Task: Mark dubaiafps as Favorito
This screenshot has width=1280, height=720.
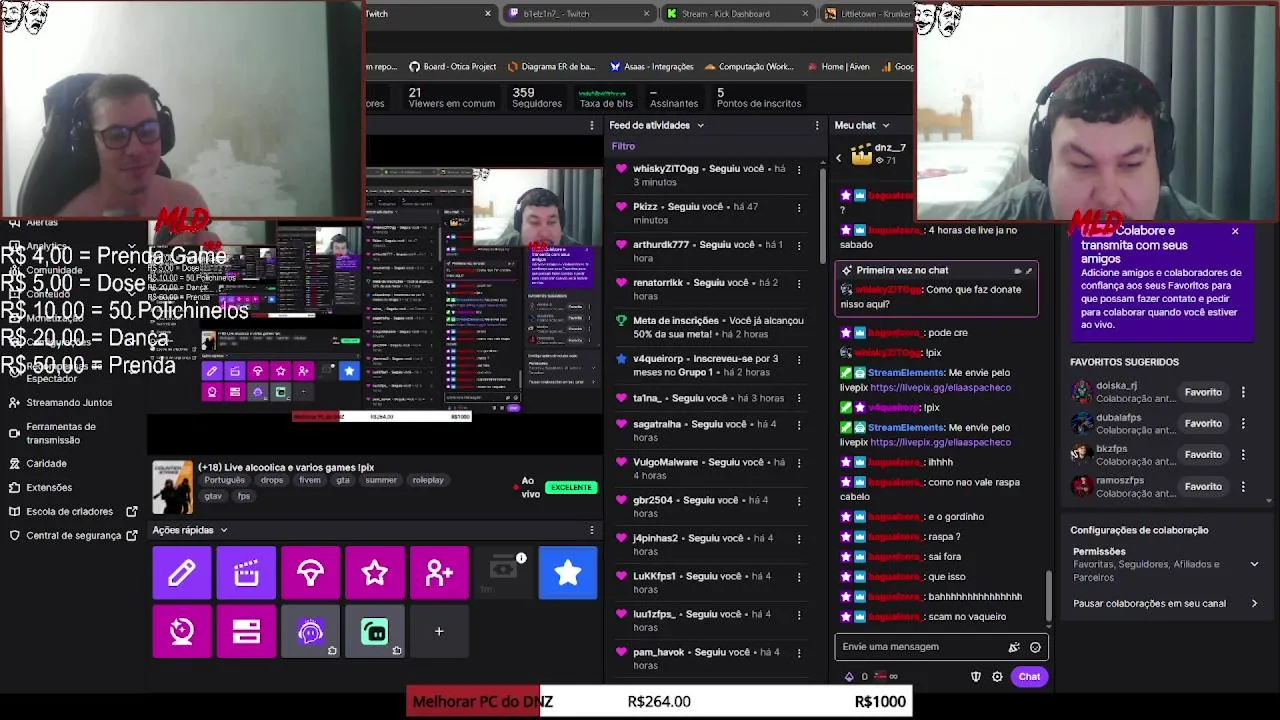Action: point(1203,424)
